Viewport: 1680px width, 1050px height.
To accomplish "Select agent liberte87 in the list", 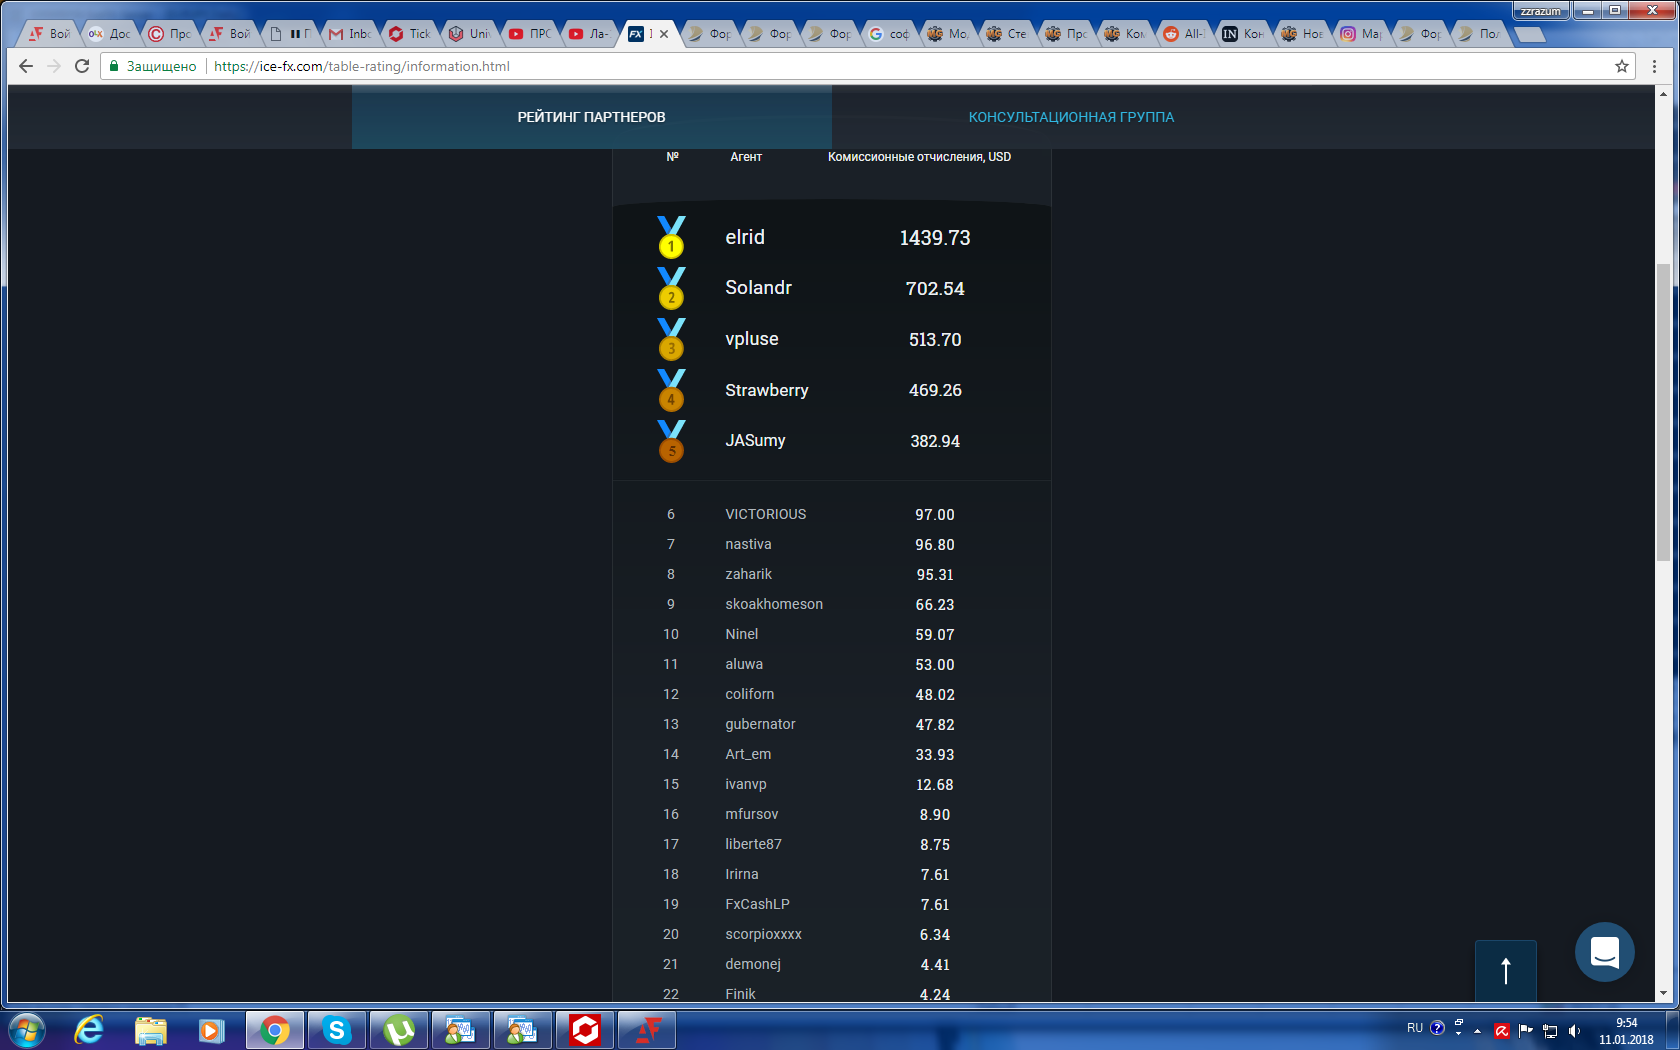I will (753, 844).
